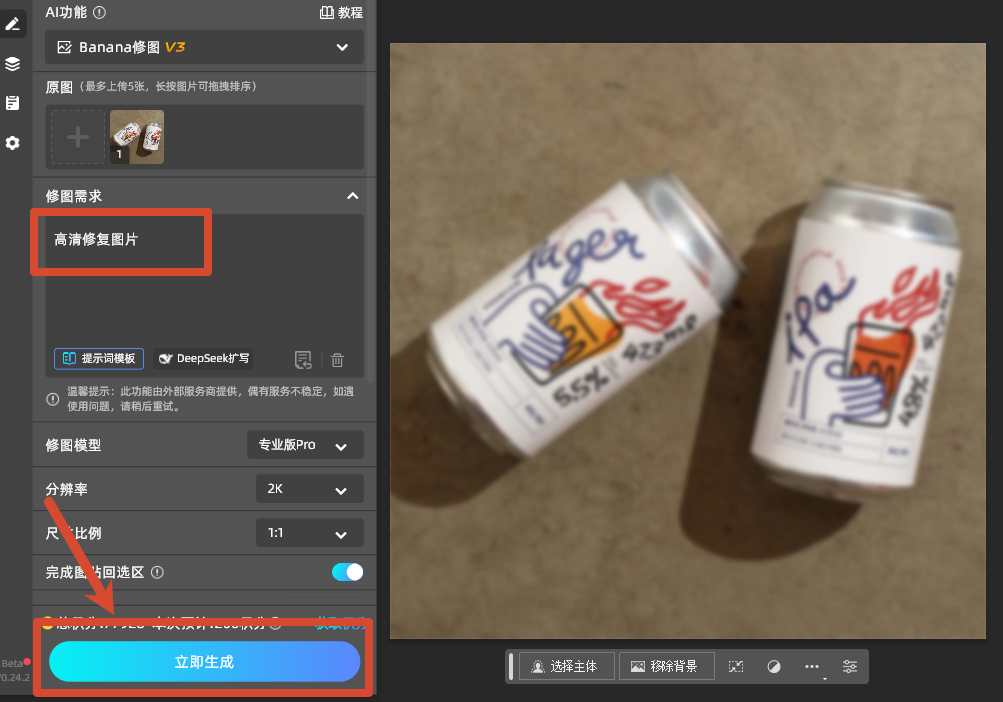The width and height of the screenshot is (1003, 702).
Task: Collapse the 修图需求 section
Action: tap(352, 196)
